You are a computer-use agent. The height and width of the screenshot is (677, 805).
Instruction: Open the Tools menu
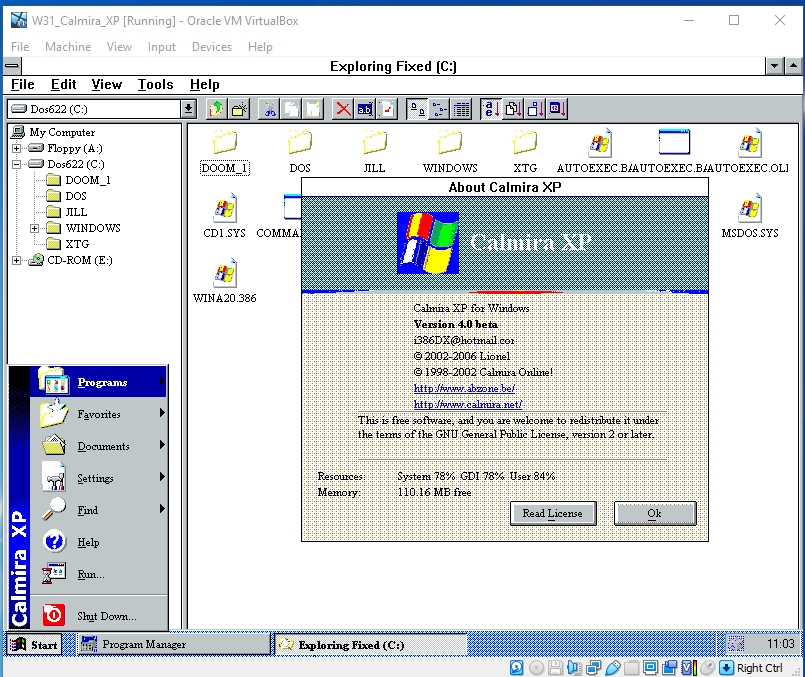click(x=155, y=84)
